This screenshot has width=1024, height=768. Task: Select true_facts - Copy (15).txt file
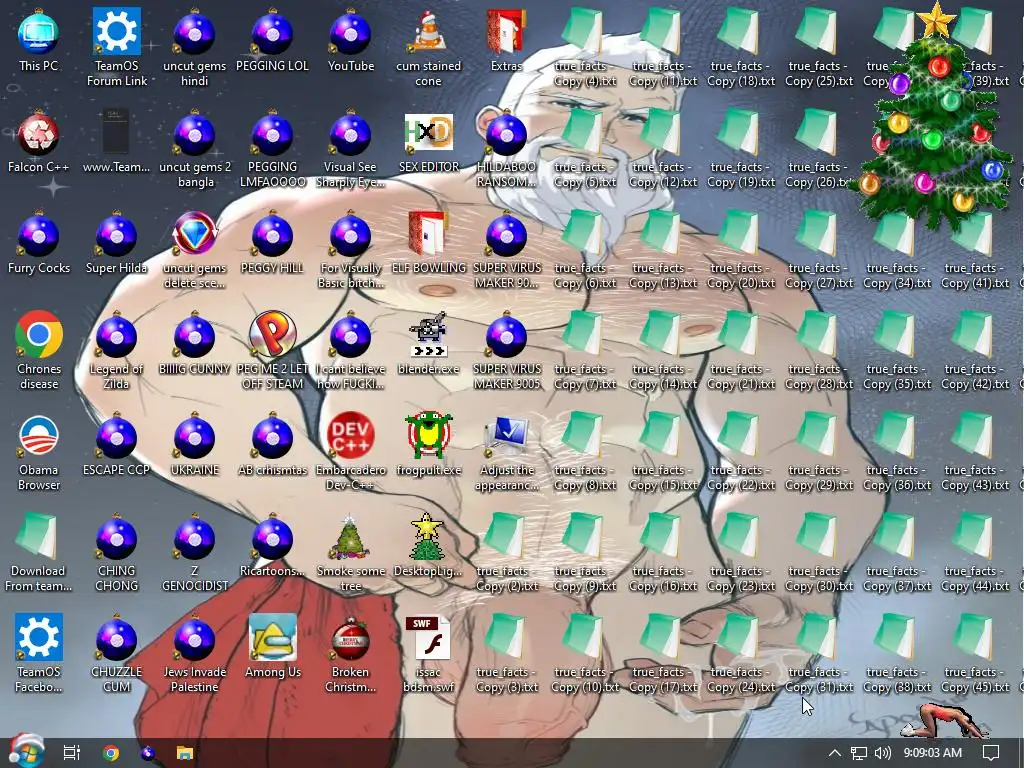(662, 452)
